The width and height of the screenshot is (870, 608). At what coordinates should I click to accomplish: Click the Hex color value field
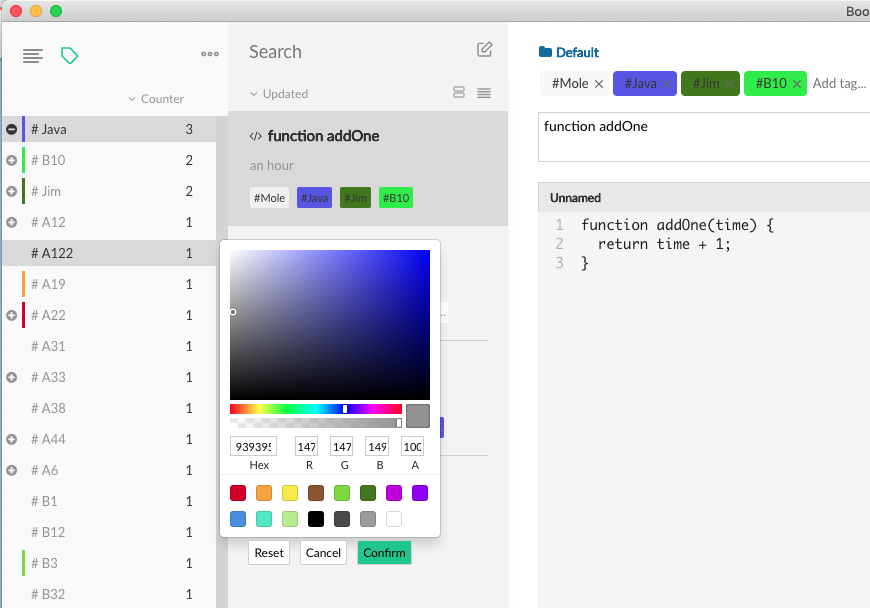pos(254,447)
